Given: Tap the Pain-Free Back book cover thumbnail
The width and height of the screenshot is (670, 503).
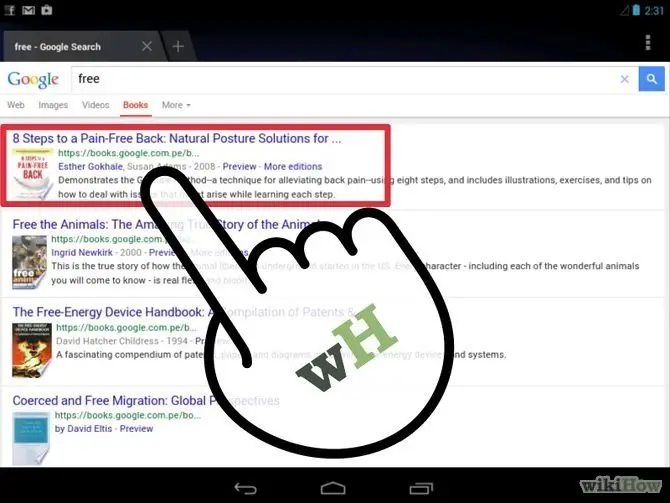Looking at the screenshot, I should [x=32, y=174].
